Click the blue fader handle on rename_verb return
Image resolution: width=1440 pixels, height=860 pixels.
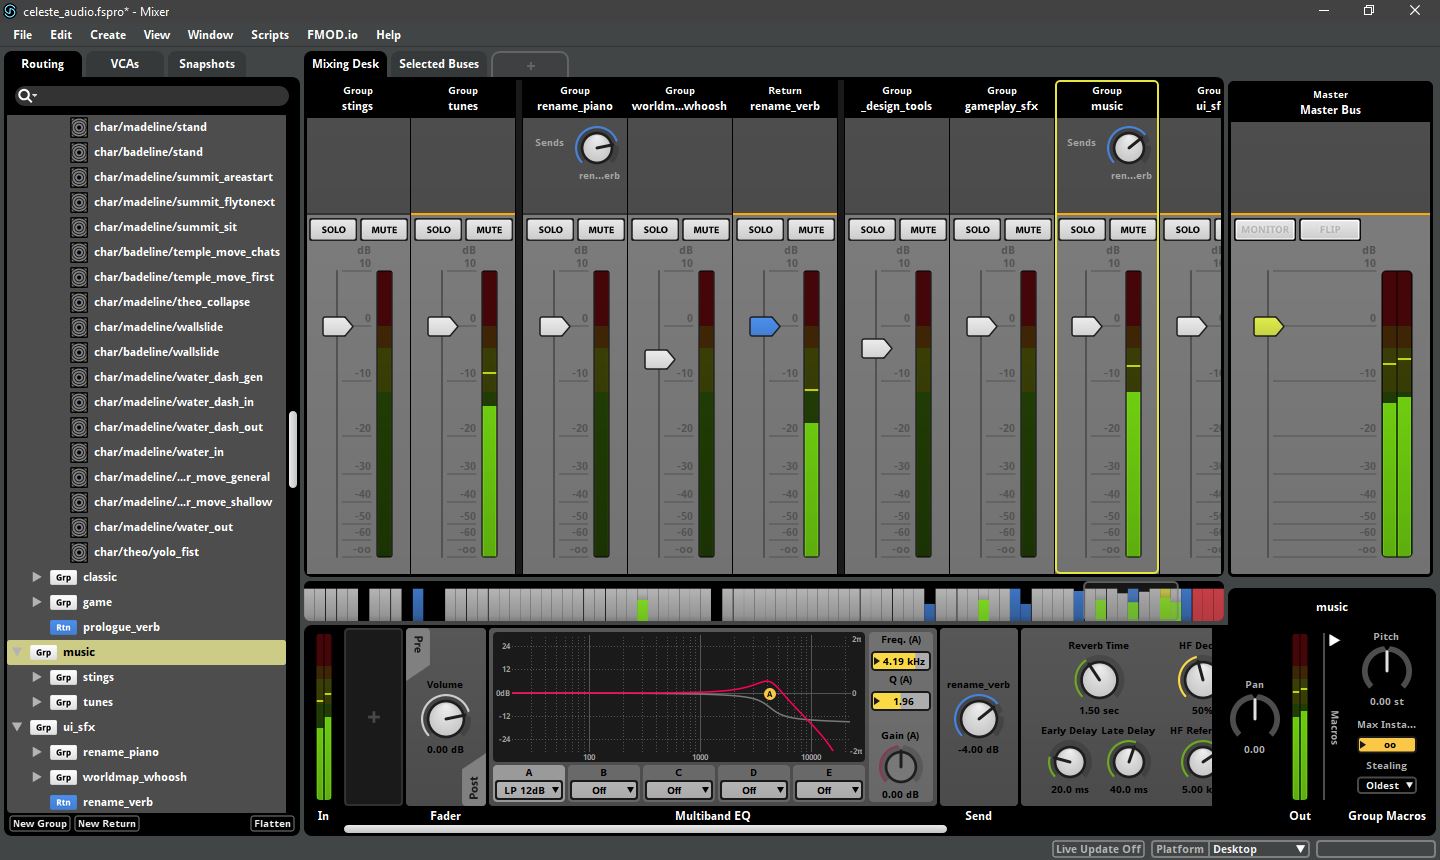[x=764, y=325]
